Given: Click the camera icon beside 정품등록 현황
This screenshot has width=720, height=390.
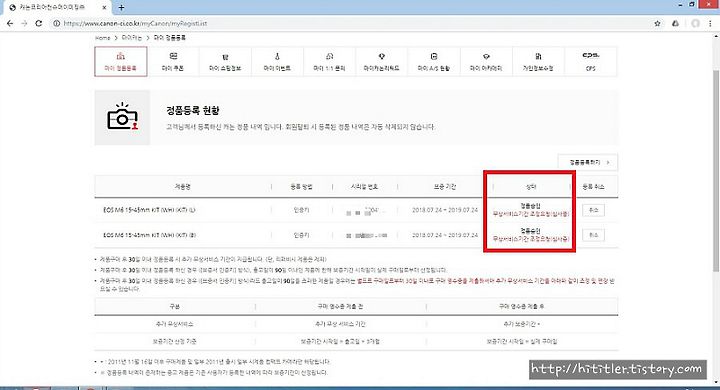Looking at the screenshot, I should 122,118.
